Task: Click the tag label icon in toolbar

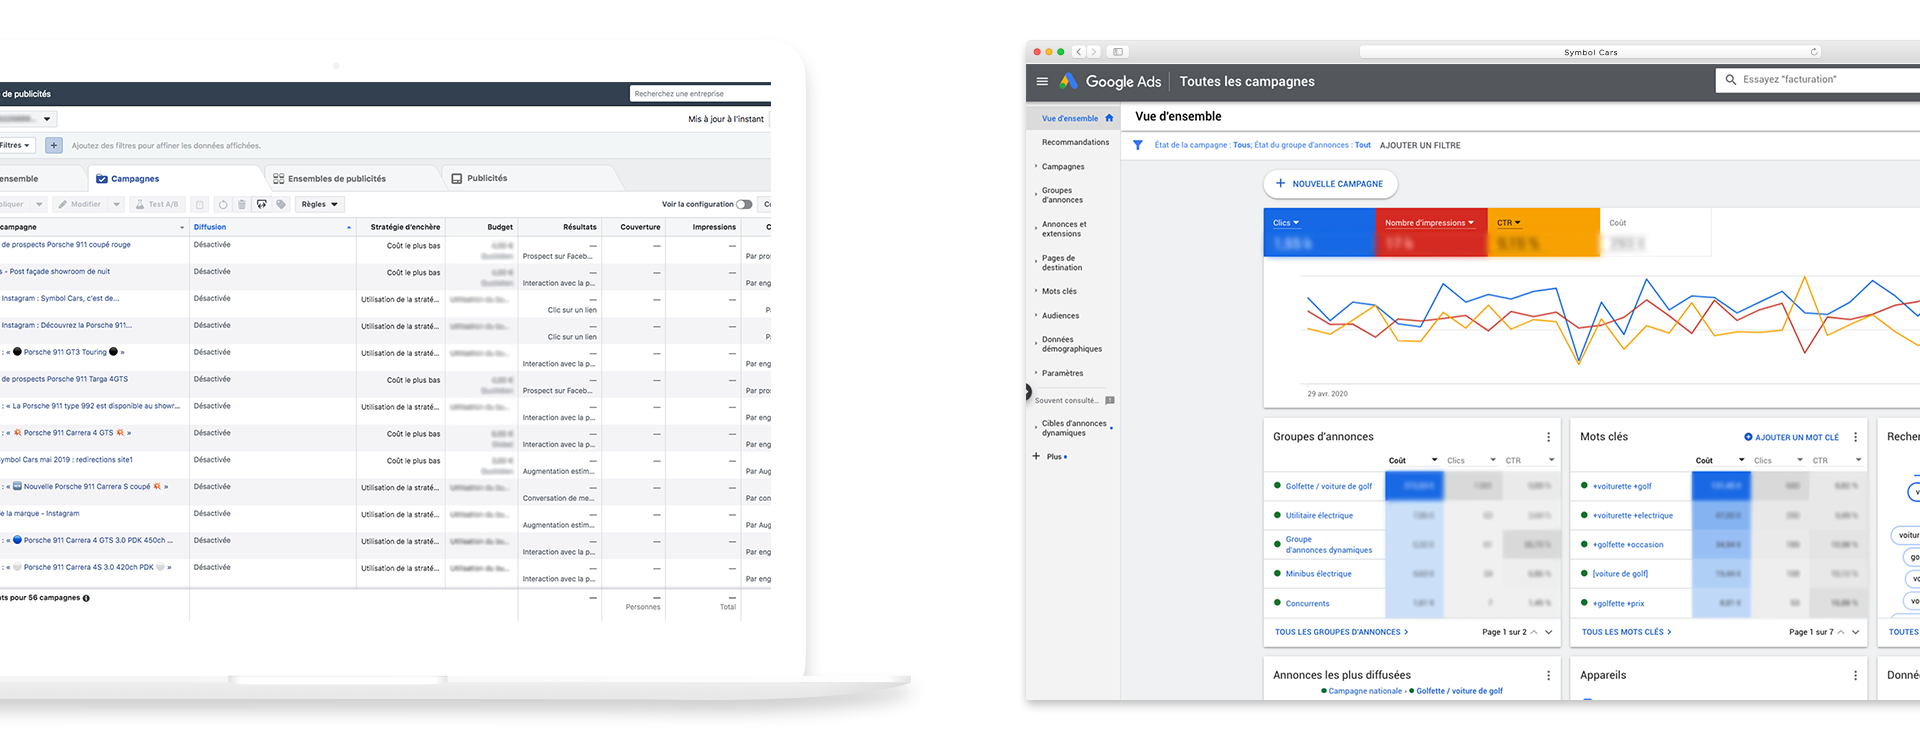Action: 282,205
